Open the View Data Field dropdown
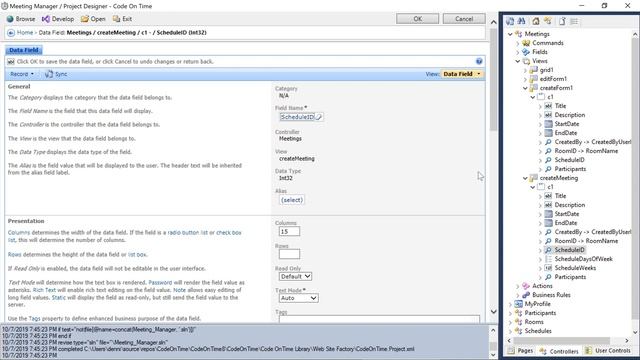 [x=462, y=74]
